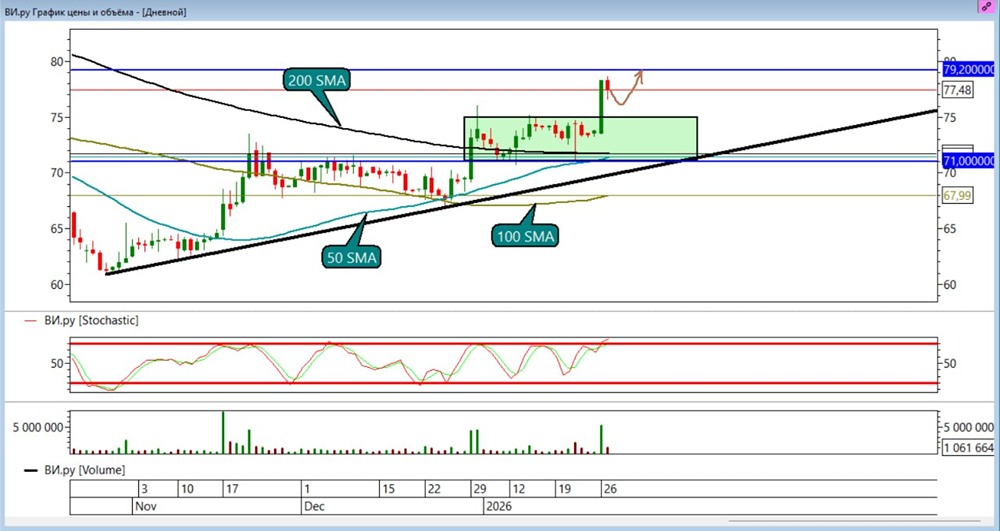Click the 15 date marker on time axis
This screenshot has height=531, width=1000.
[388, 490]
